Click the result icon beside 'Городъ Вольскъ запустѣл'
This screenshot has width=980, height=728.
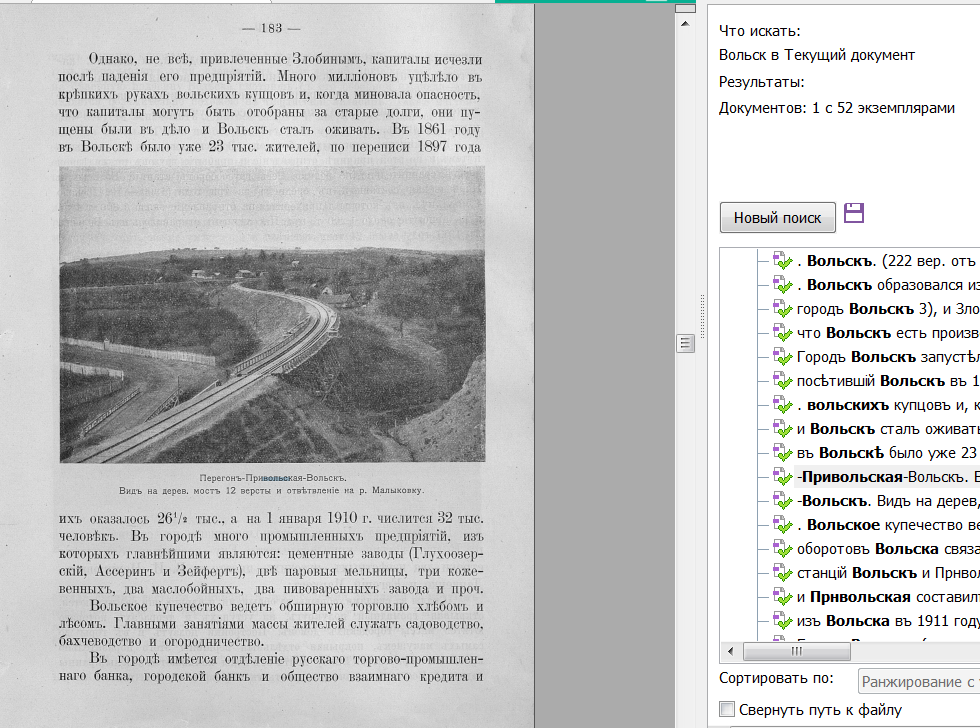point(782,357)
